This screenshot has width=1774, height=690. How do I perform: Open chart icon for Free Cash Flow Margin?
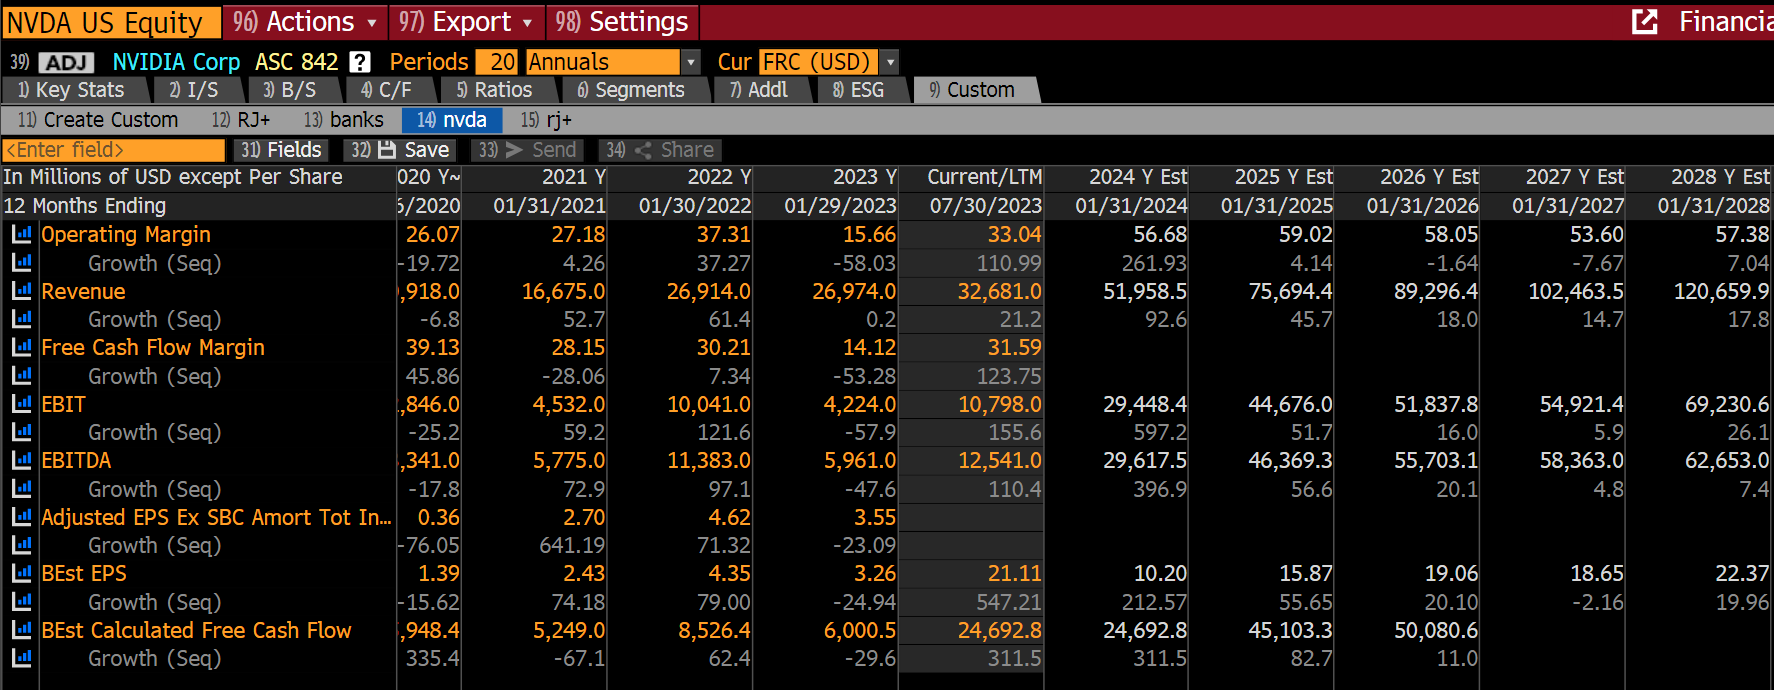tap(21, 347)
